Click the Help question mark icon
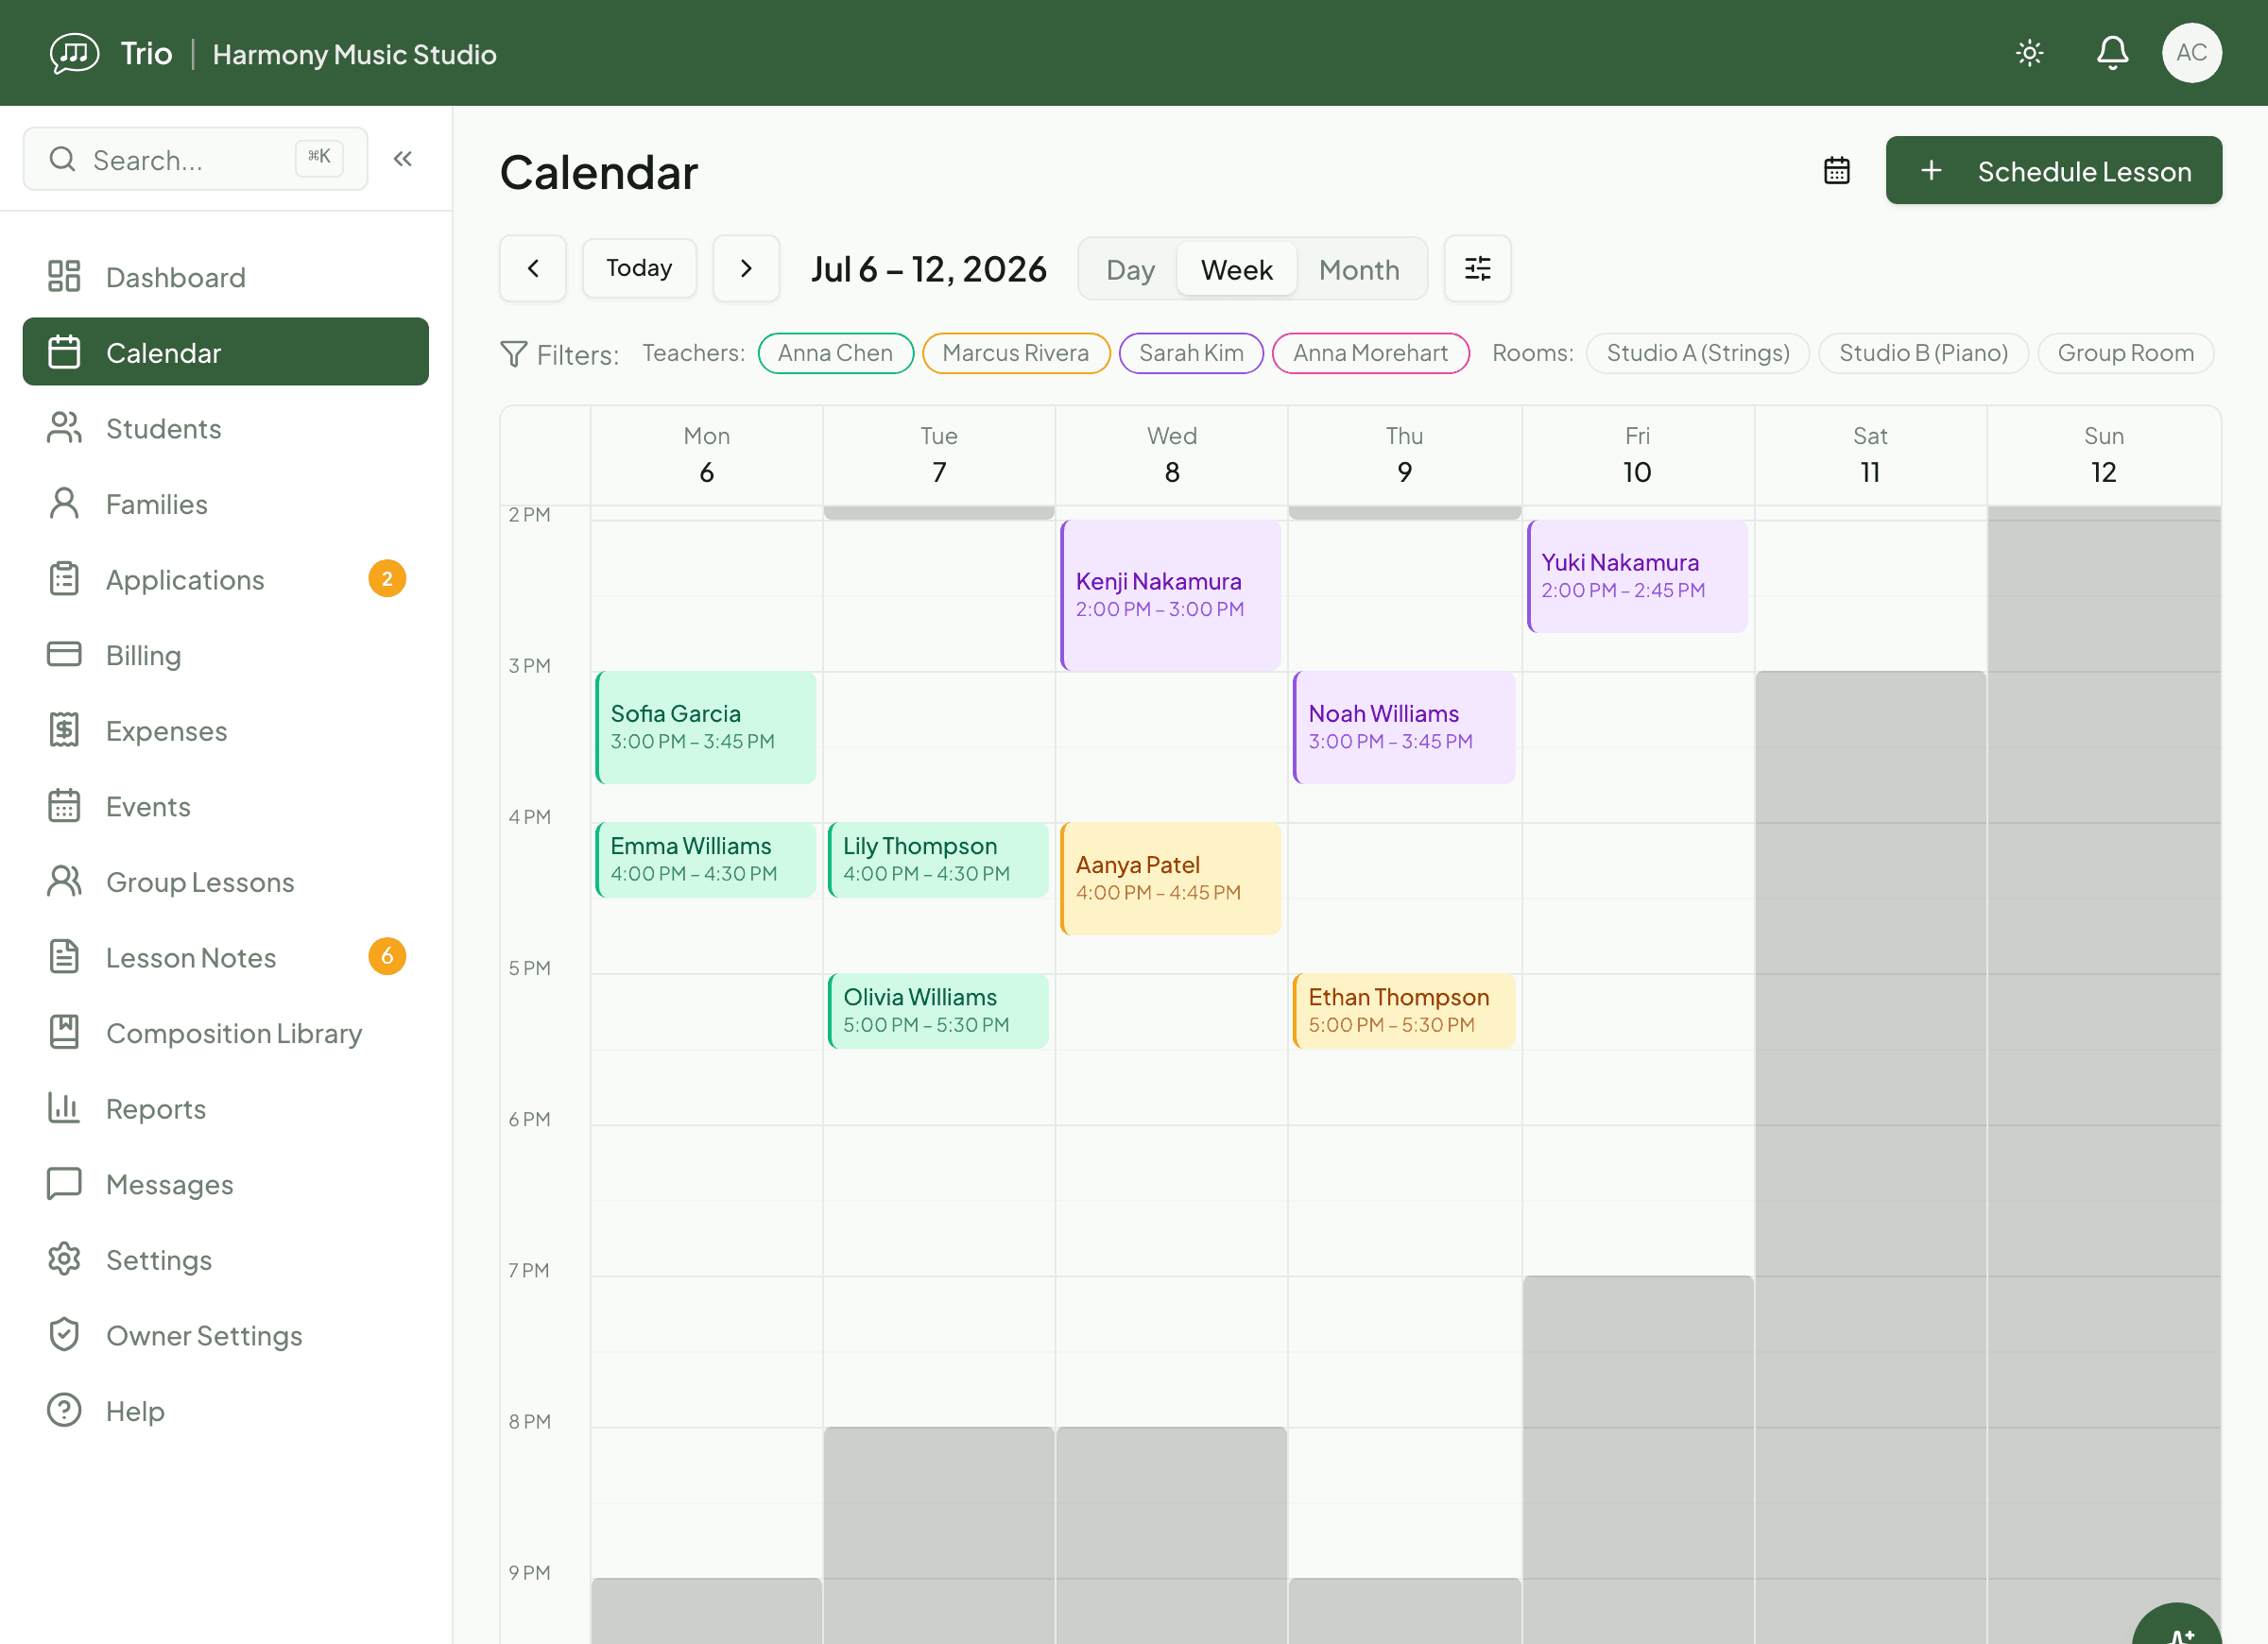2268x1644 pixels. coord(64,1410)
